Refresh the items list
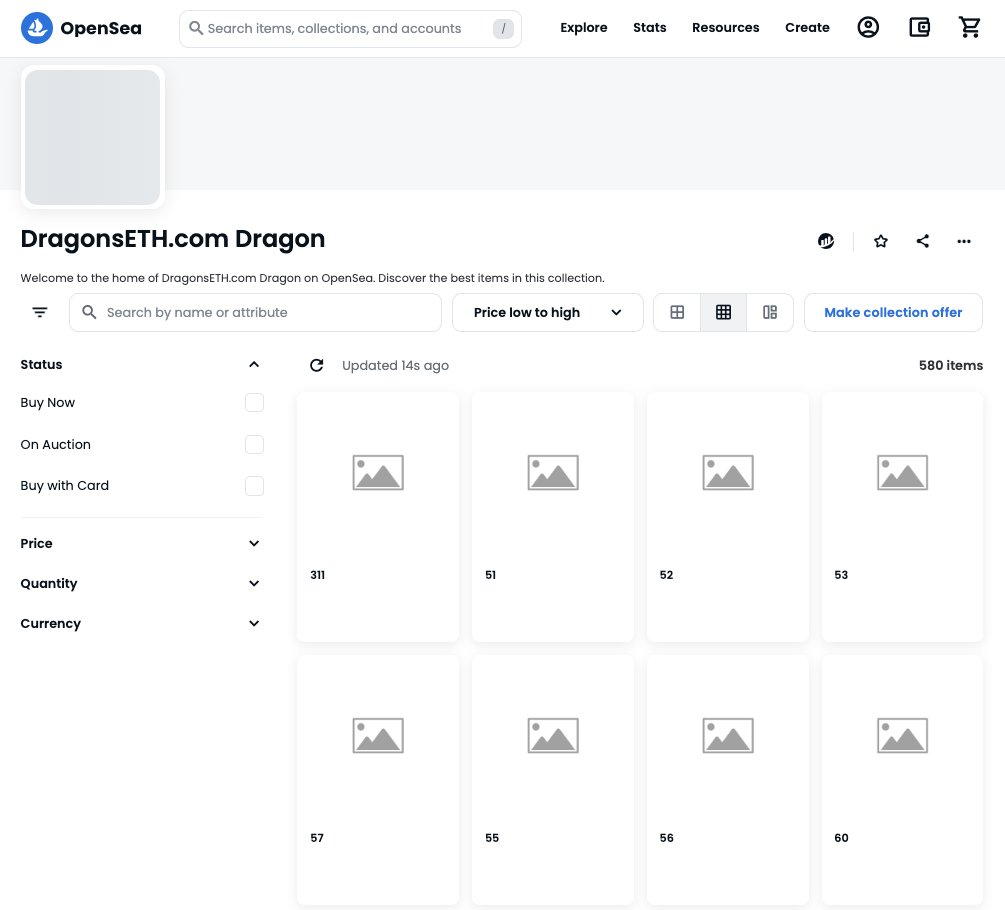The image size is (1005, 910). [317, 365]
